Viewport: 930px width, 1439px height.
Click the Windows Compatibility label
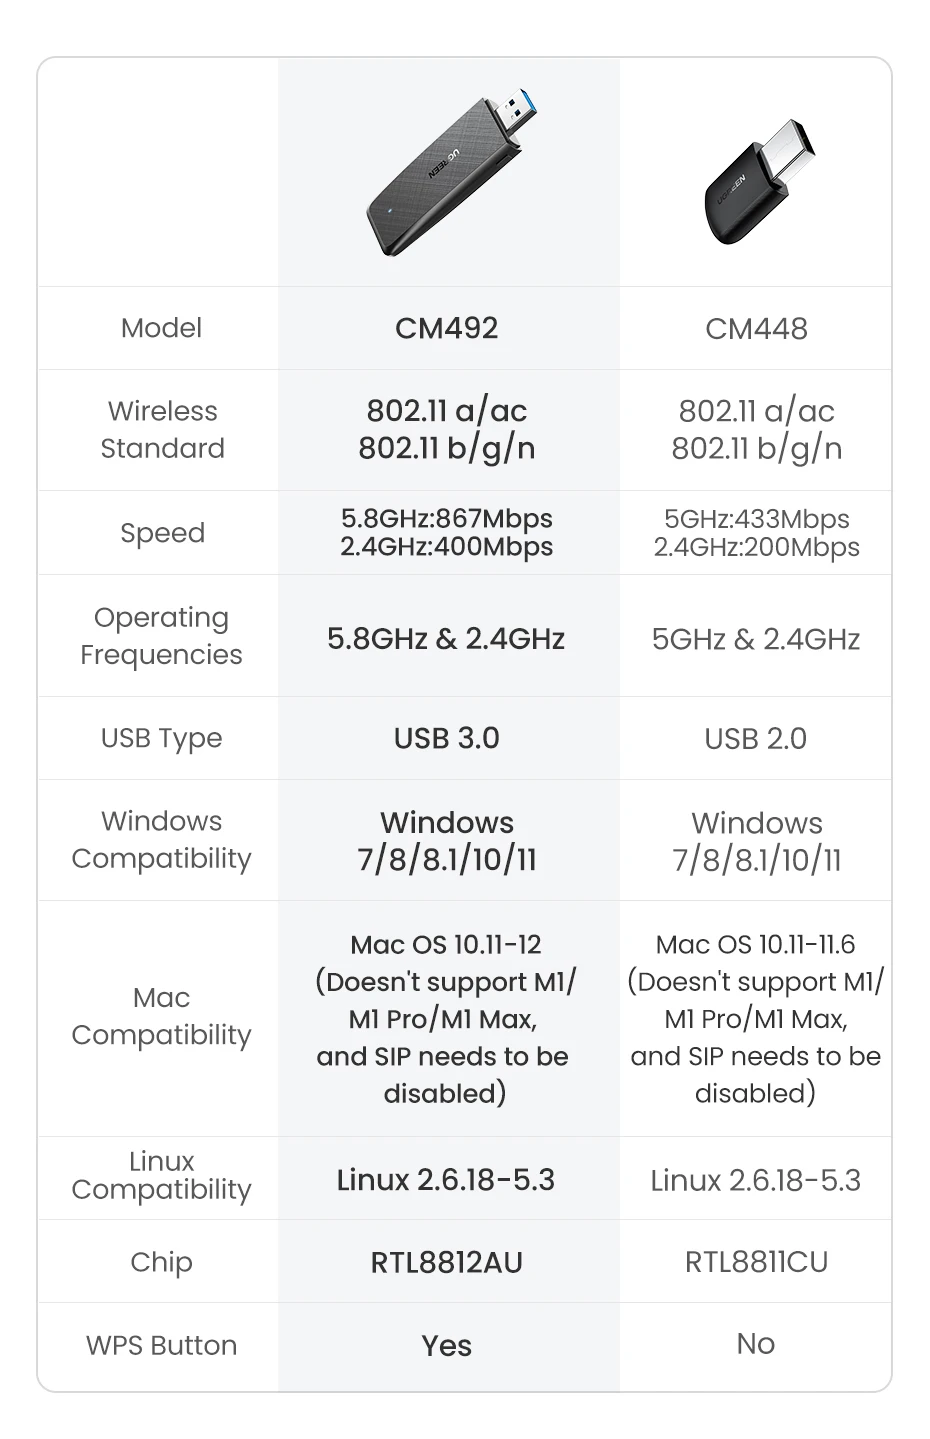(x=161, y=839)
